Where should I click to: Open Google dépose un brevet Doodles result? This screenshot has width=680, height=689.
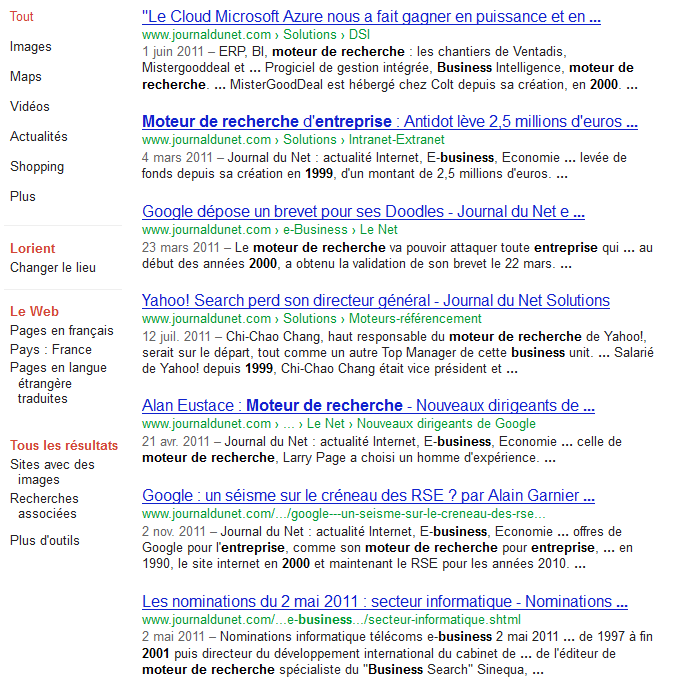(x=363, y=212)
